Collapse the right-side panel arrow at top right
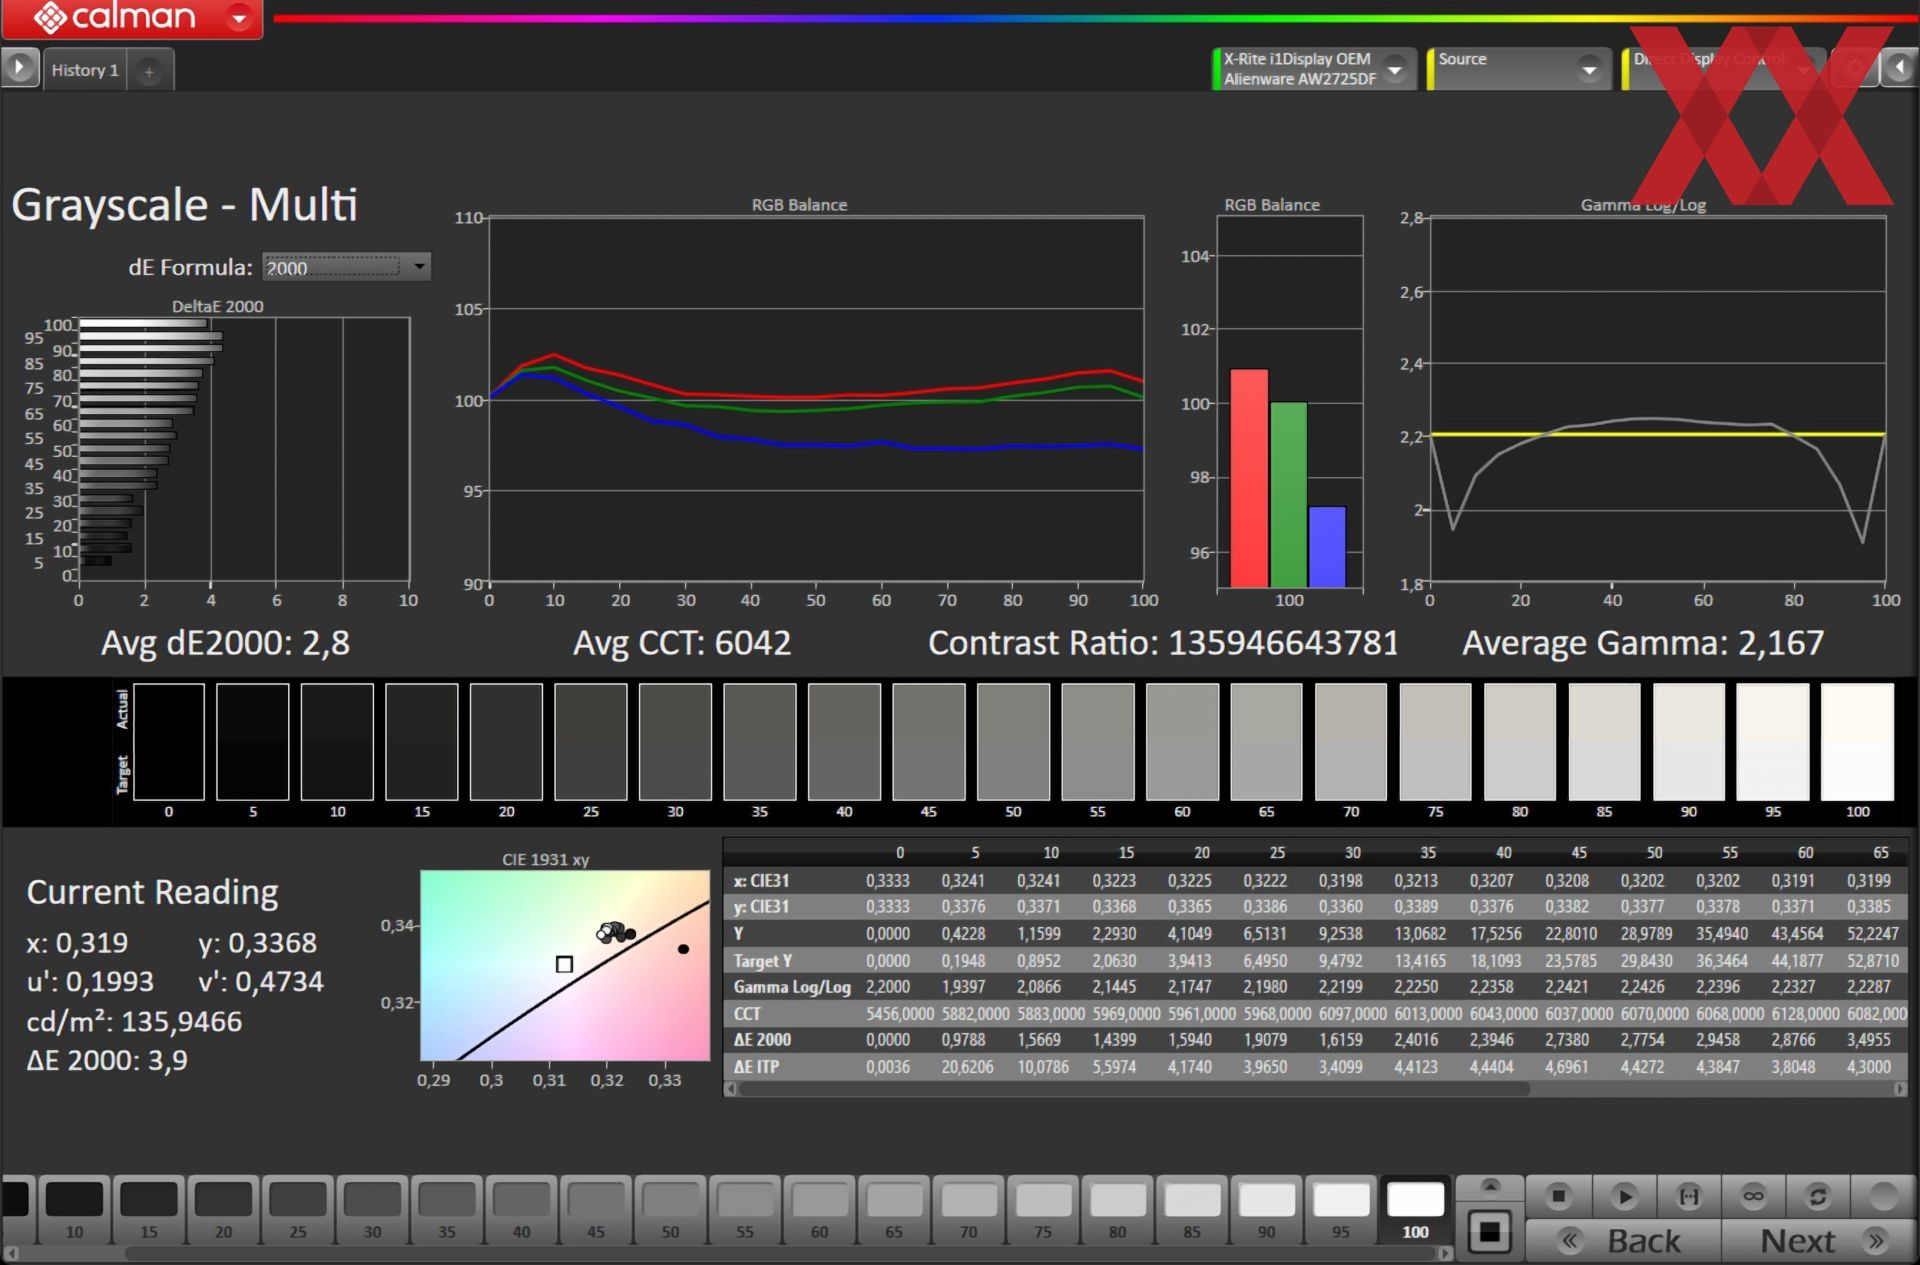Image resolution: width=1920 pixels, height=1265 pixels. point(1899,68)
